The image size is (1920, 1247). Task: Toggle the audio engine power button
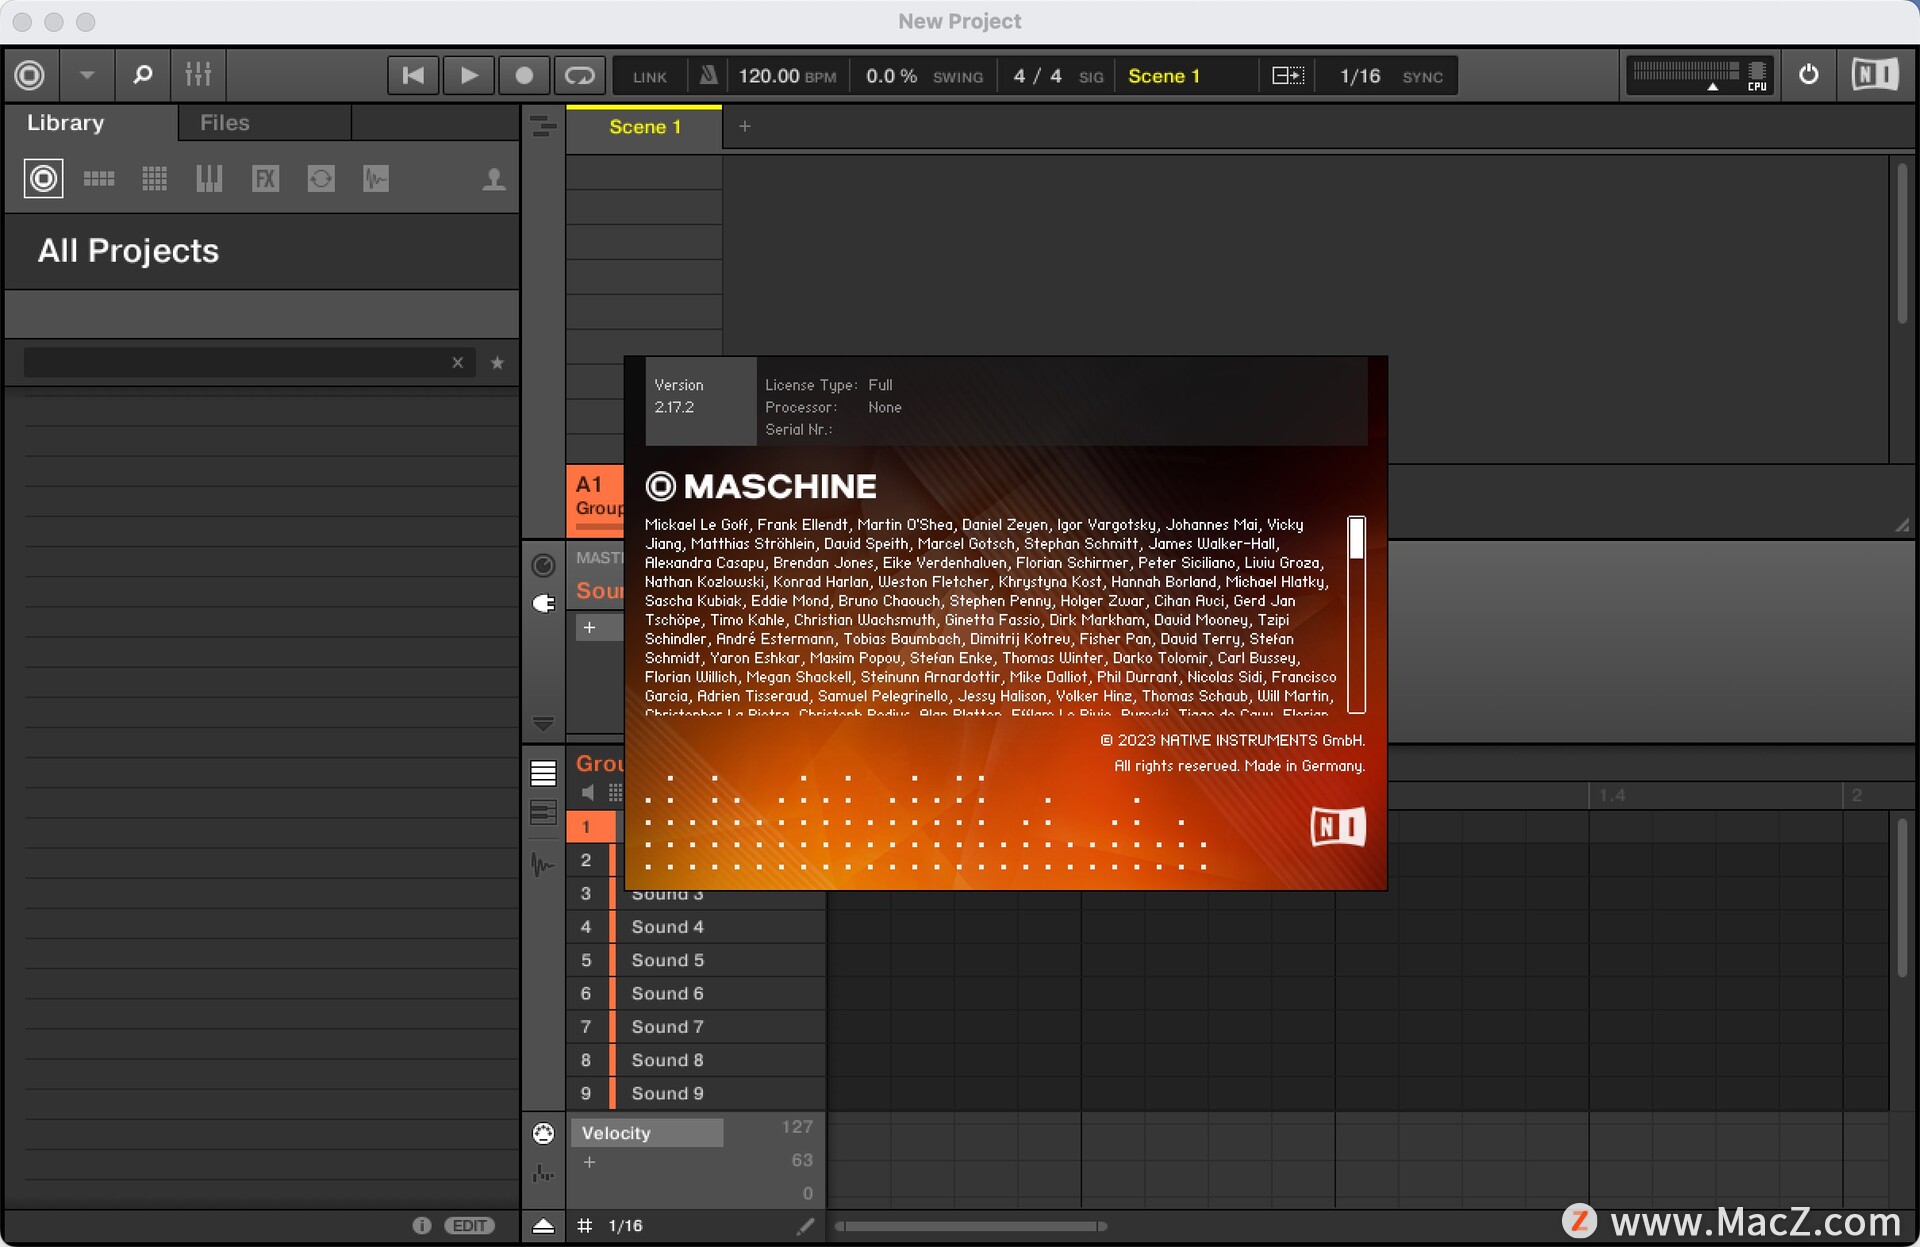pos(1807,74)
